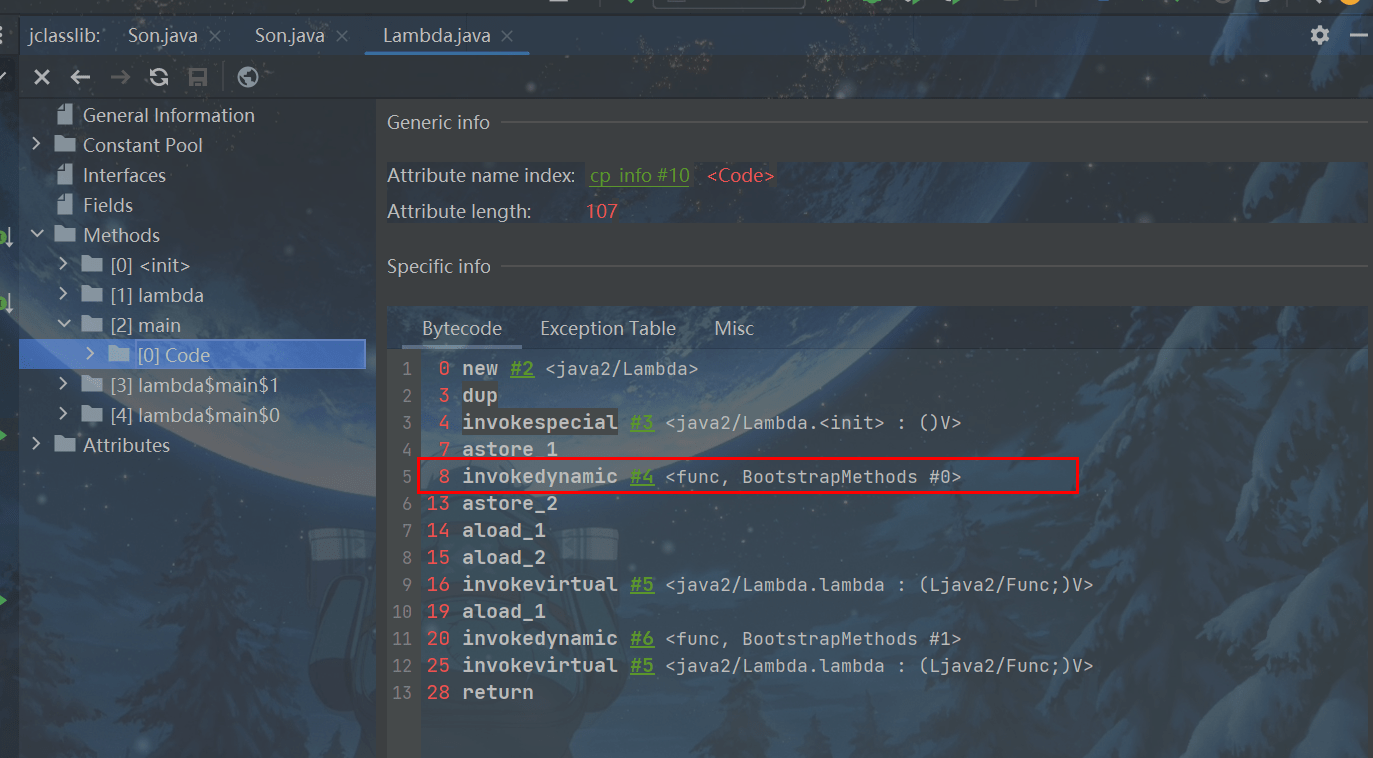Expand the Constant Pool tree node
The width and height of the screenshot is (1373, 758).
[37, 145]
